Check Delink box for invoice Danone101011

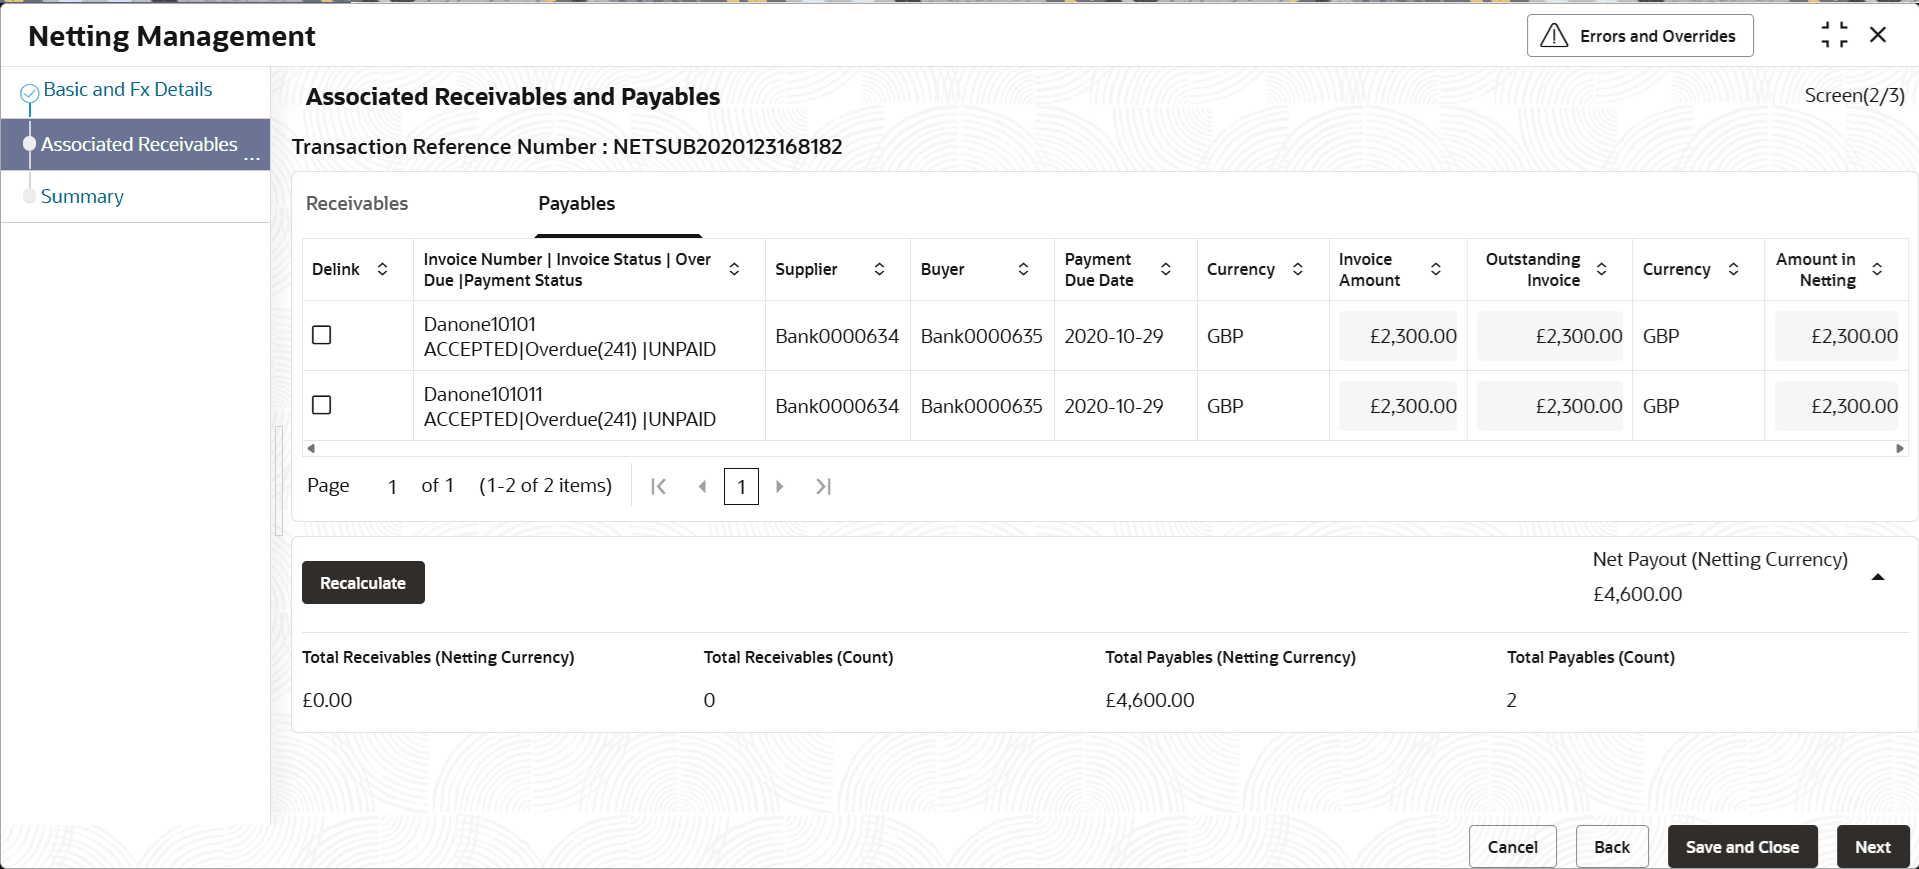click(322, 405)
